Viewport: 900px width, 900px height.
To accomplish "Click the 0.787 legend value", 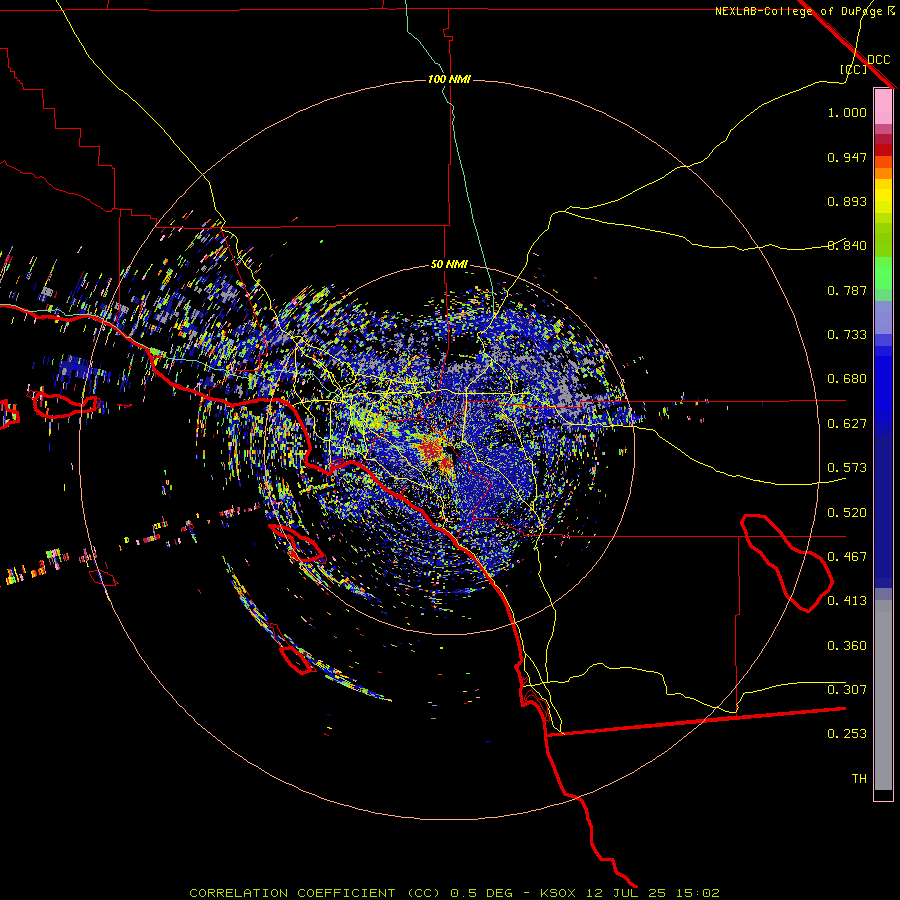I will pos(847,290).
